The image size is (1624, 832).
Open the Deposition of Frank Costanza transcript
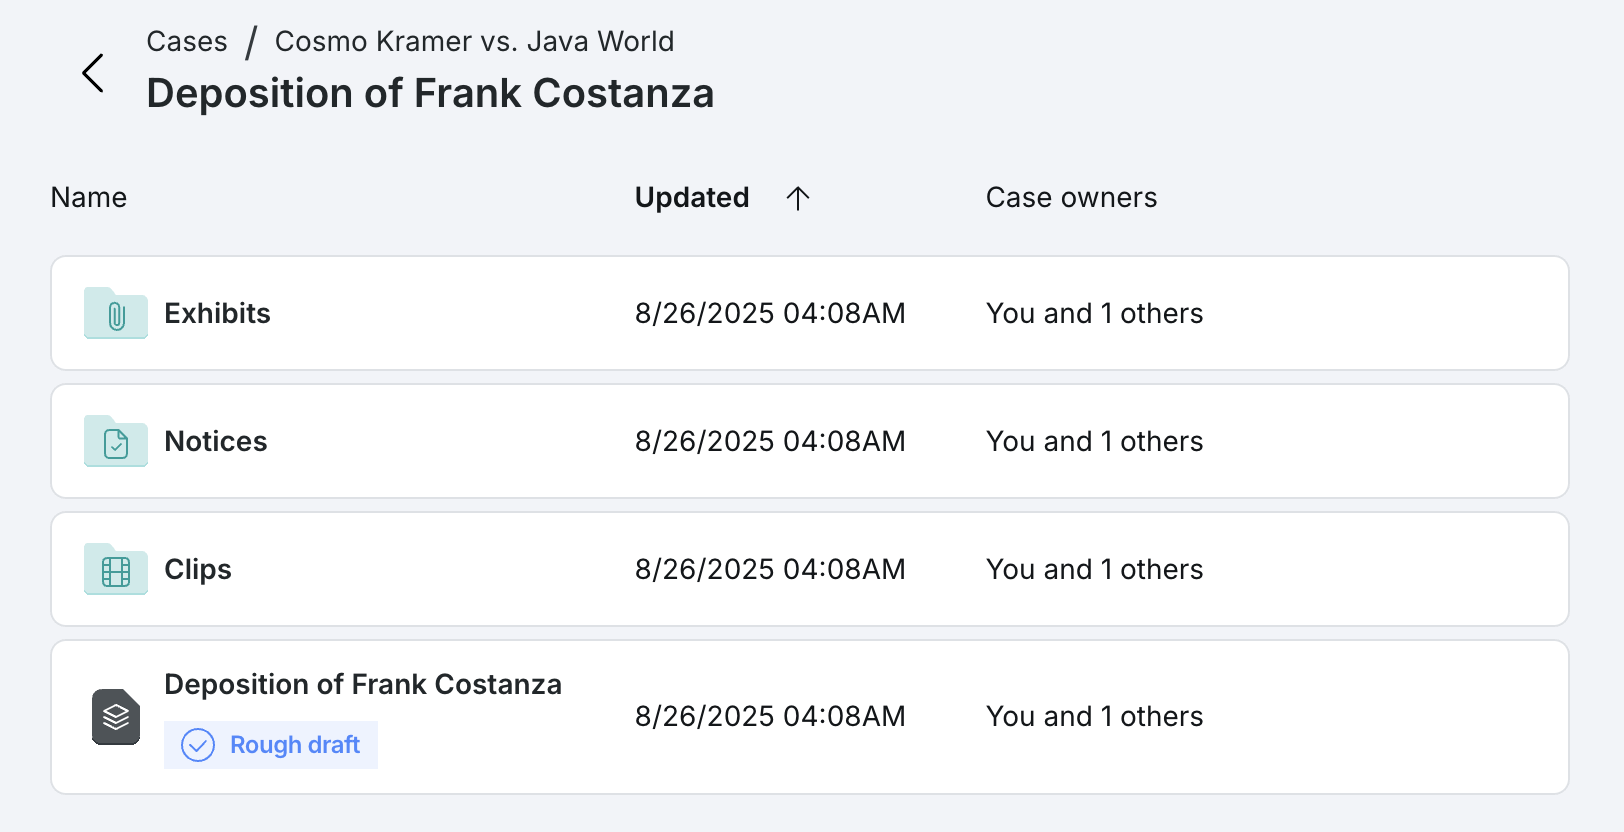click(x=363, y=684)
